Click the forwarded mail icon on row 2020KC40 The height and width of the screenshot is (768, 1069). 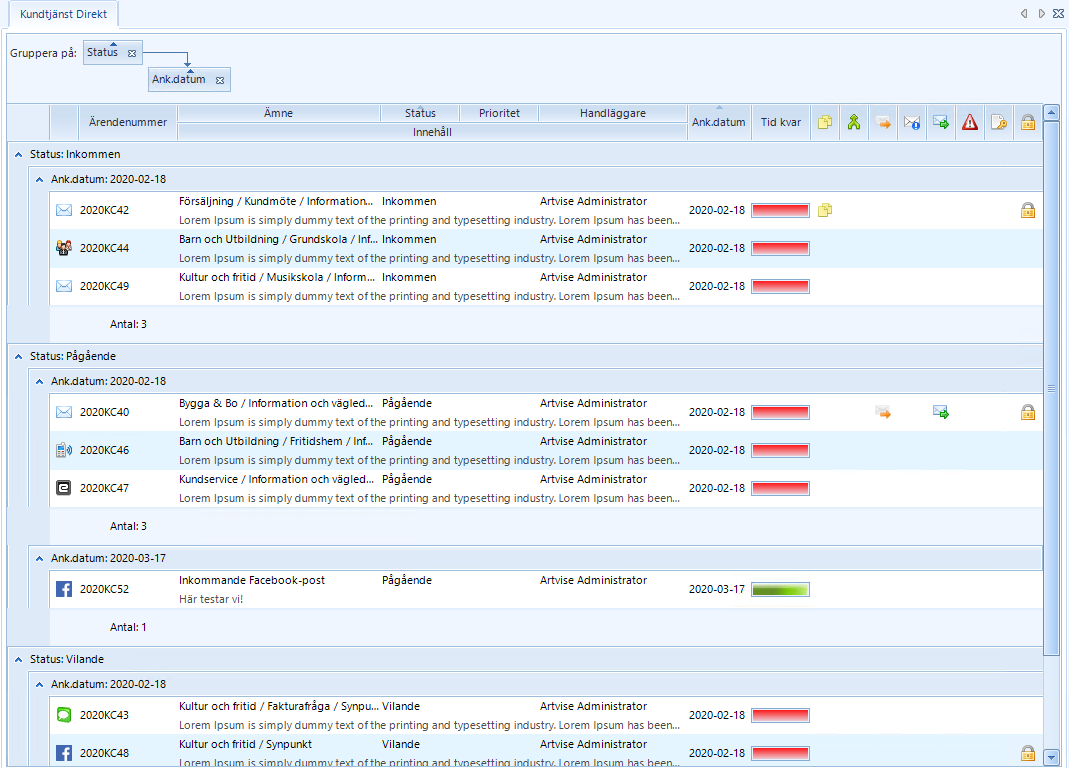click(883, 412)
